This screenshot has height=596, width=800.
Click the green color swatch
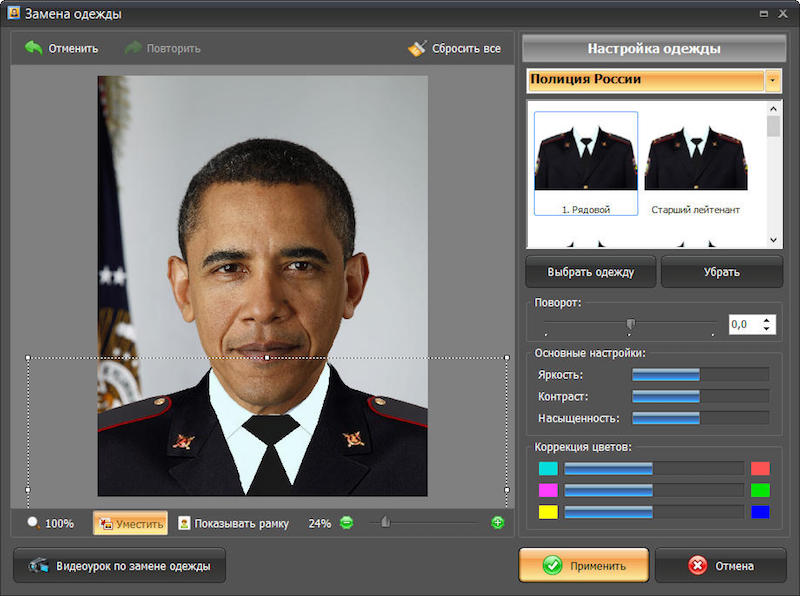click(760, 490)
